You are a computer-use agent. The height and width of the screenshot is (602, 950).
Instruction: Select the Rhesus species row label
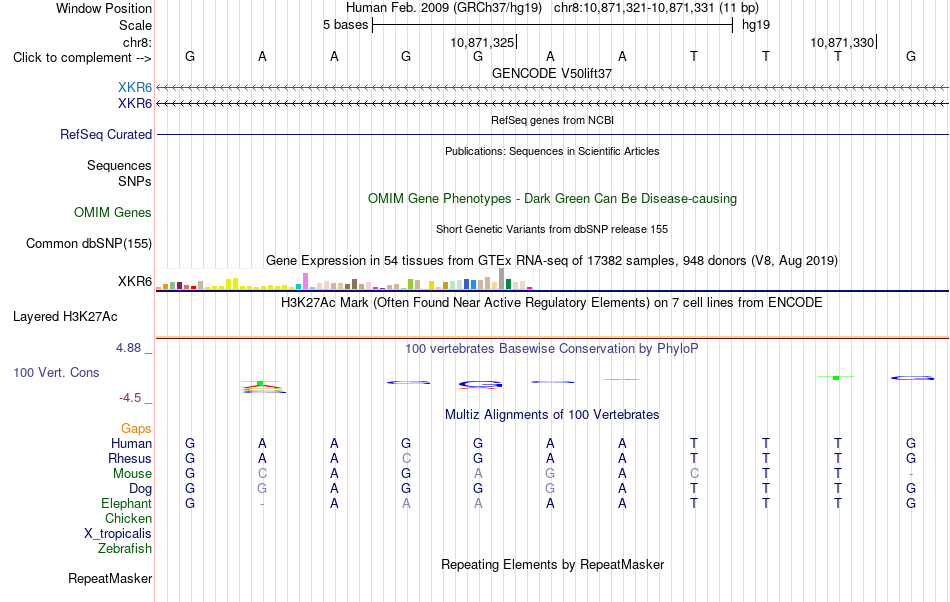129,458
